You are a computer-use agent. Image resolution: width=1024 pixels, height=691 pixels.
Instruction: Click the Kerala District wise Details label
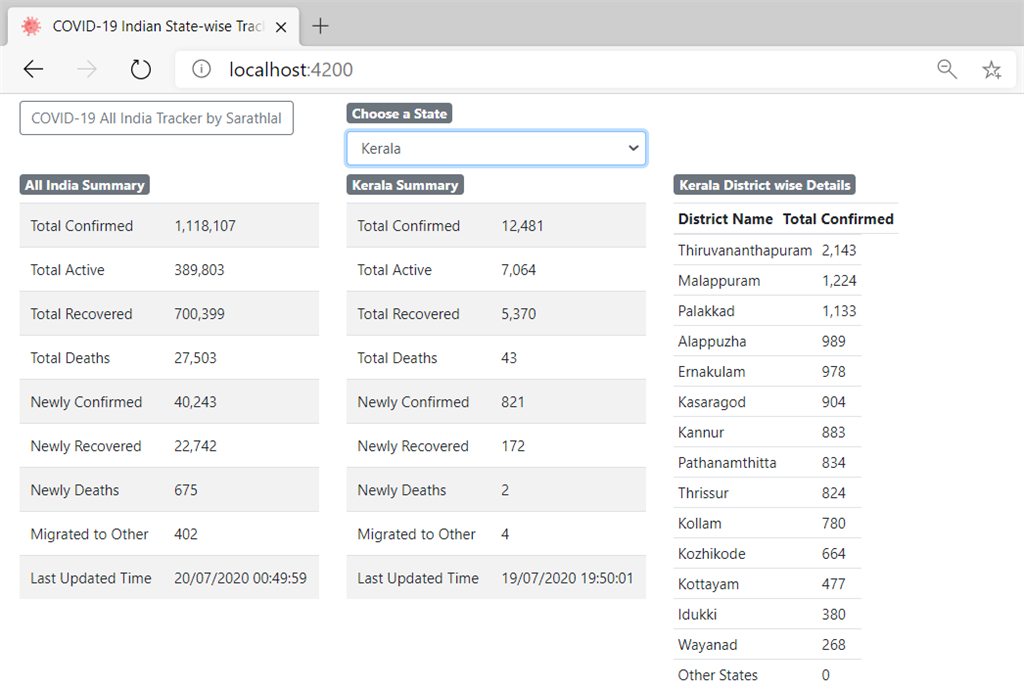[765, 185]
